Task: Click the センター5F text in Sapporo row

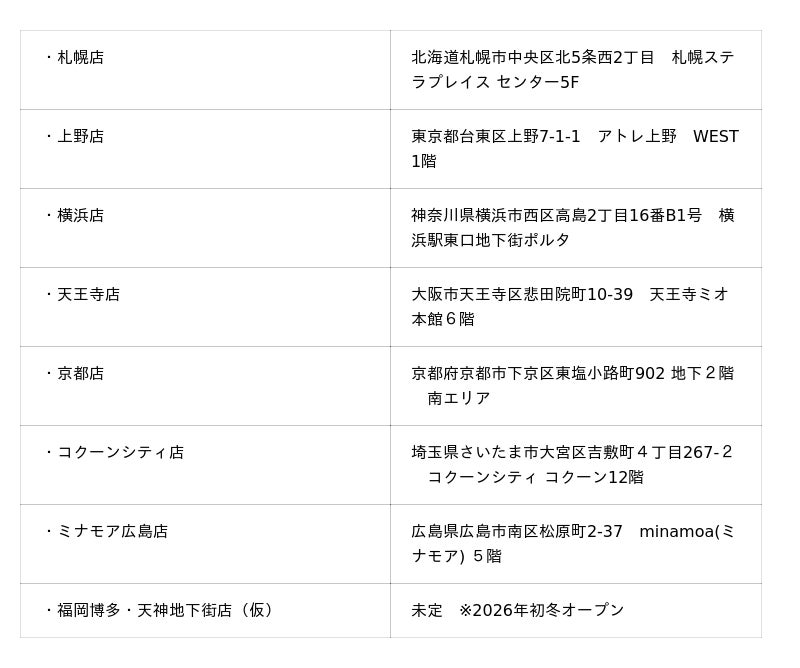Action: (537, 82)
